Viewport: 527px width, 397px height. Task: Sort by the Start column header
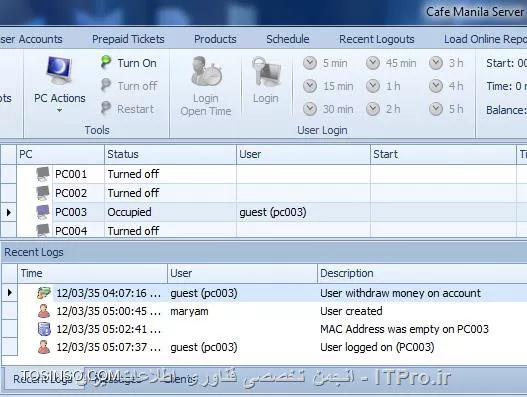click(443, 154)
